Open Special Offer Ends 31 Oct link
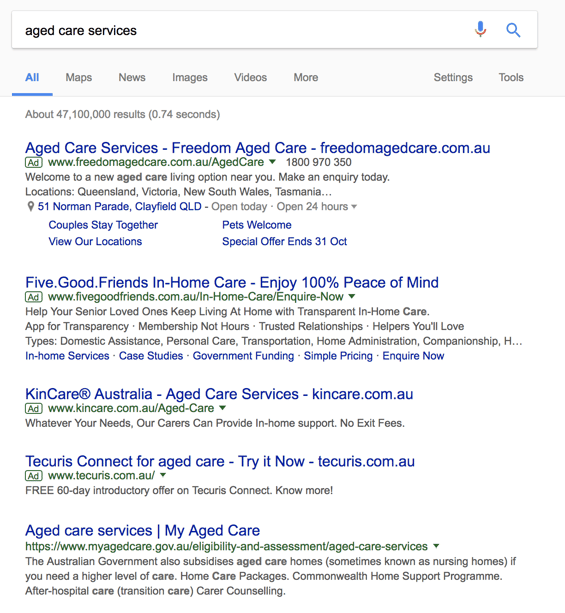 pos(285,242)
